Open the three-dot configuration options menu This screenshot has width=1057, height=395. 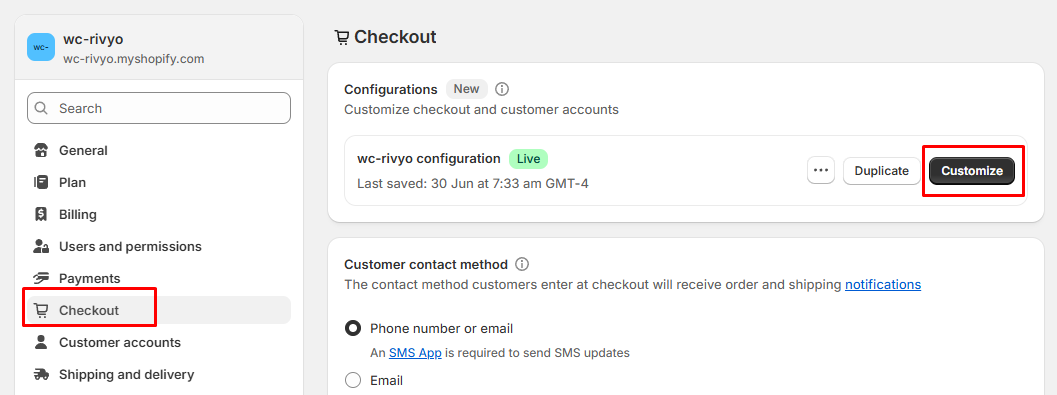pyautogui.click(x=820, y=171)
